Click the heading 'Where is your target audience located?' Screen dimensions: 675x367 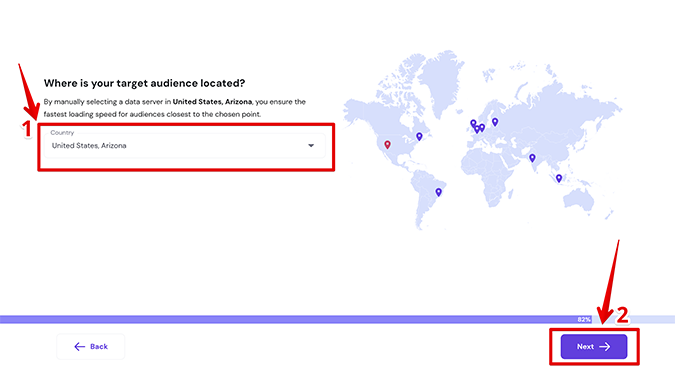pyautogui.click(x=144, y=83)
